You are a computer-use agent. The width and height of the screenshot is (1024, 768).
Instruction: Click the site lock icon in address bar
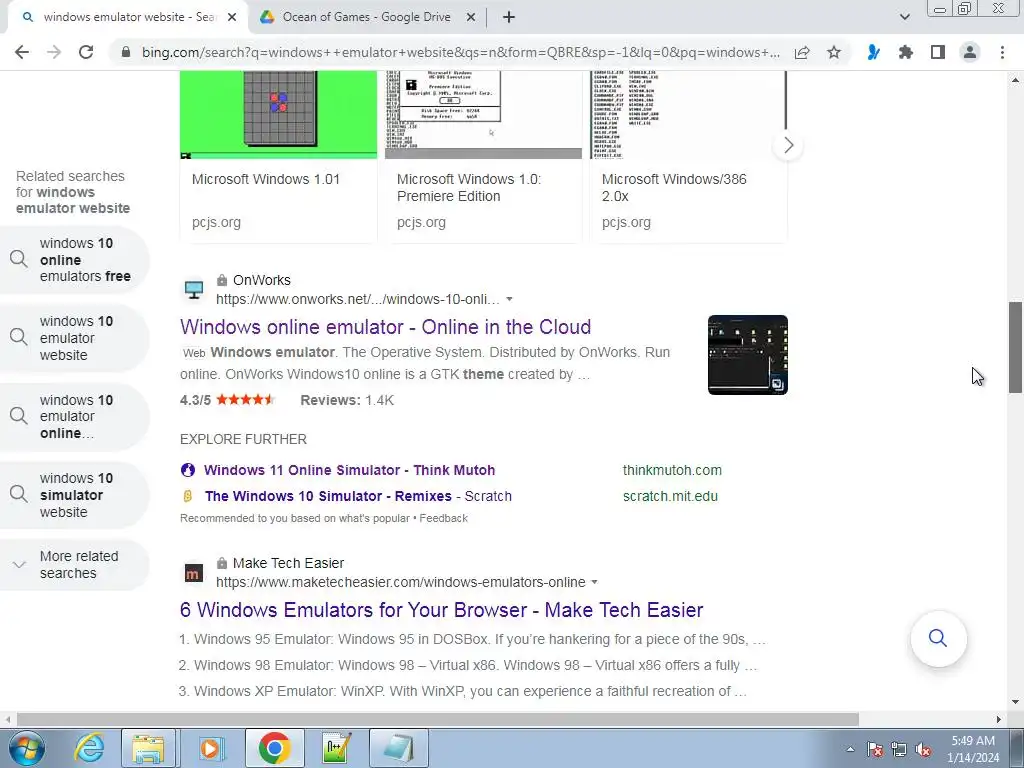point(126,52)
